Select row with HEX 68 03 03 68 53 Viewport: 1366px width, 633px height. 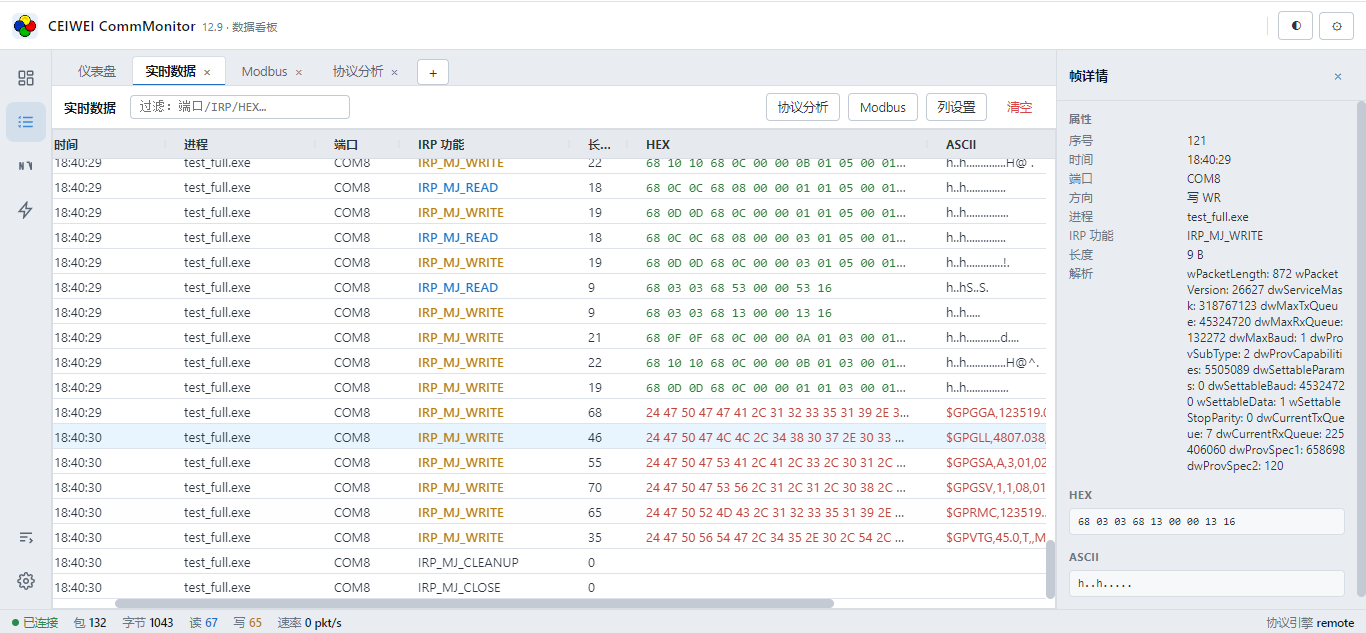pos(549,287)
